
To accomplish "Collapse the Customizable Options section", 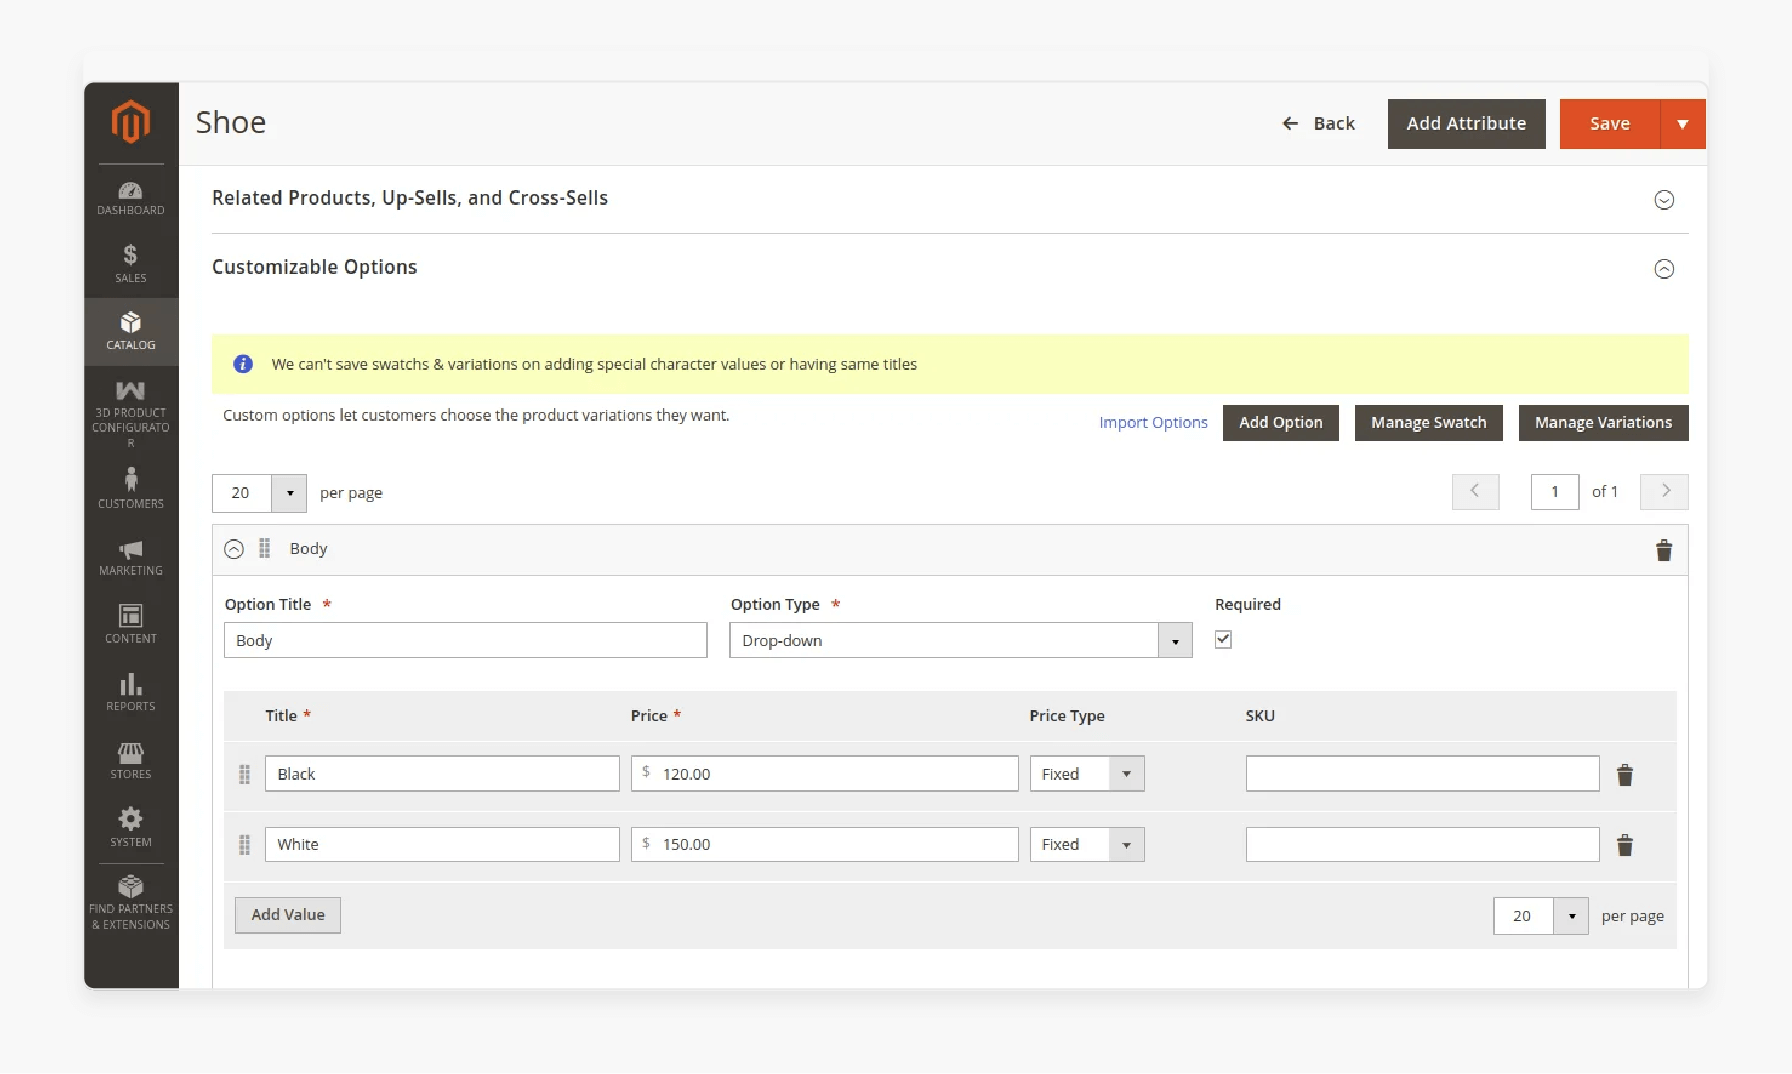I will pos(1664,269).
